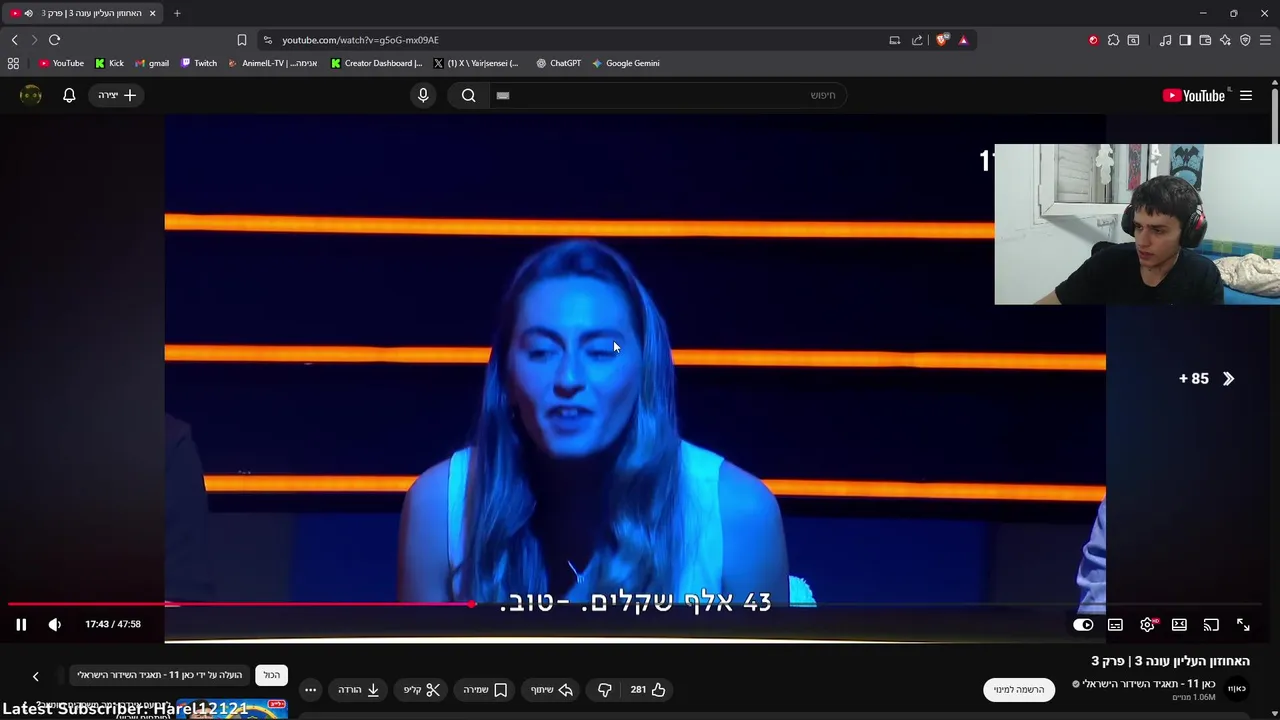Viewport: 1280px width, 720px height.
Task: Open the media control music note
Action: pos(1165,40)
